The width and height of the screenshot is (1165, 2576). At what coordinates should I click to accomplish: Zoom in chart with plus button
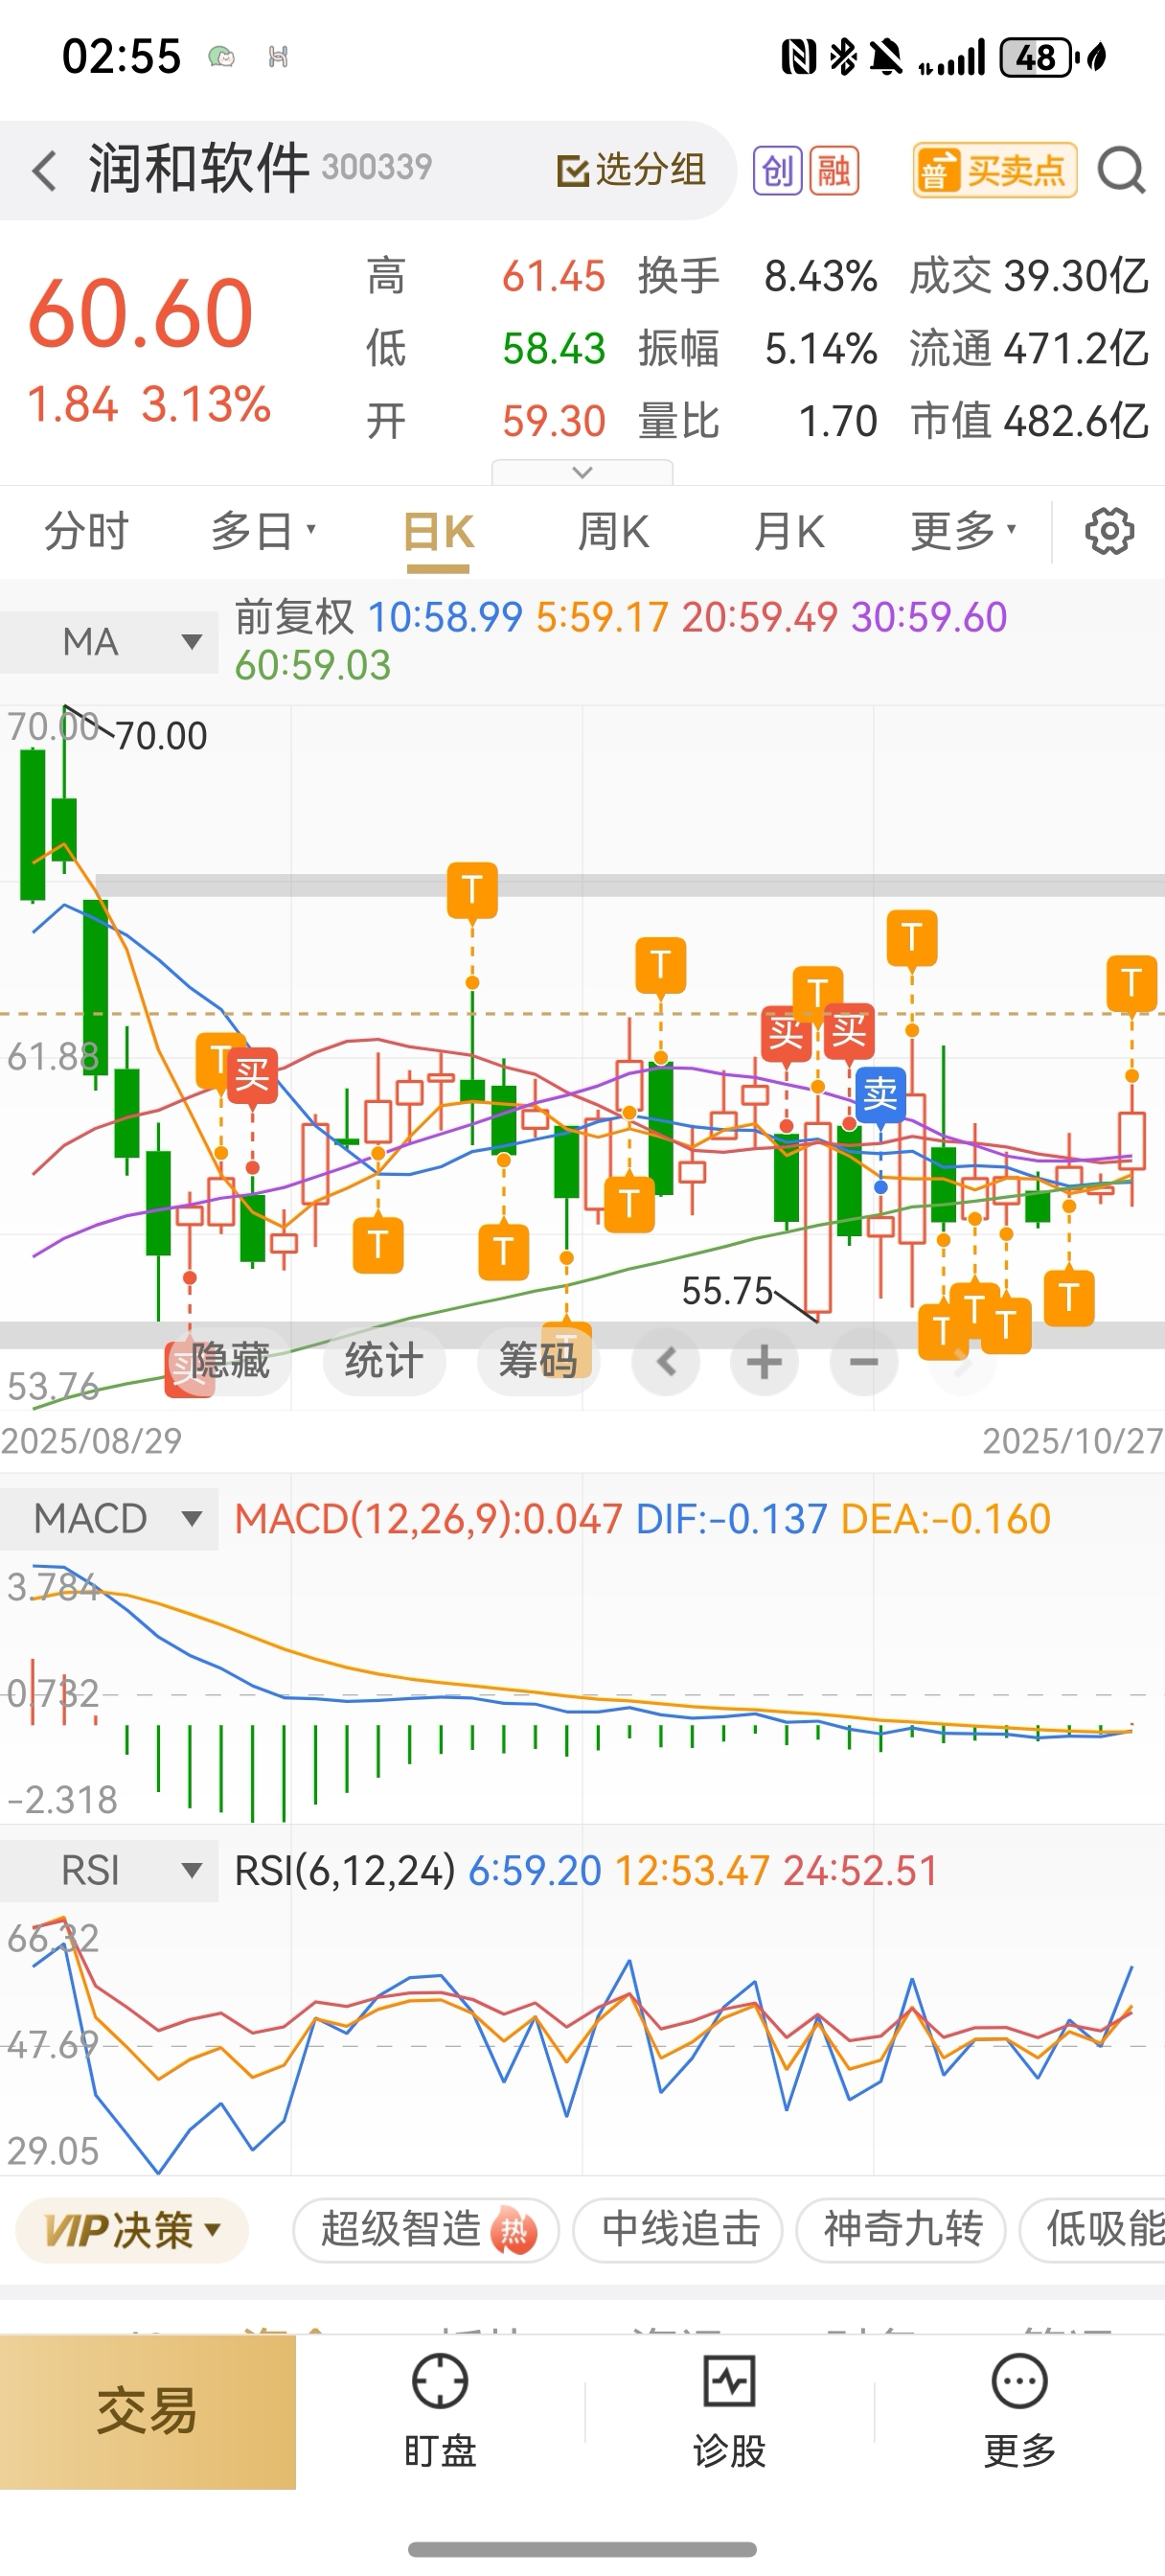click(x=765, y=1362)
